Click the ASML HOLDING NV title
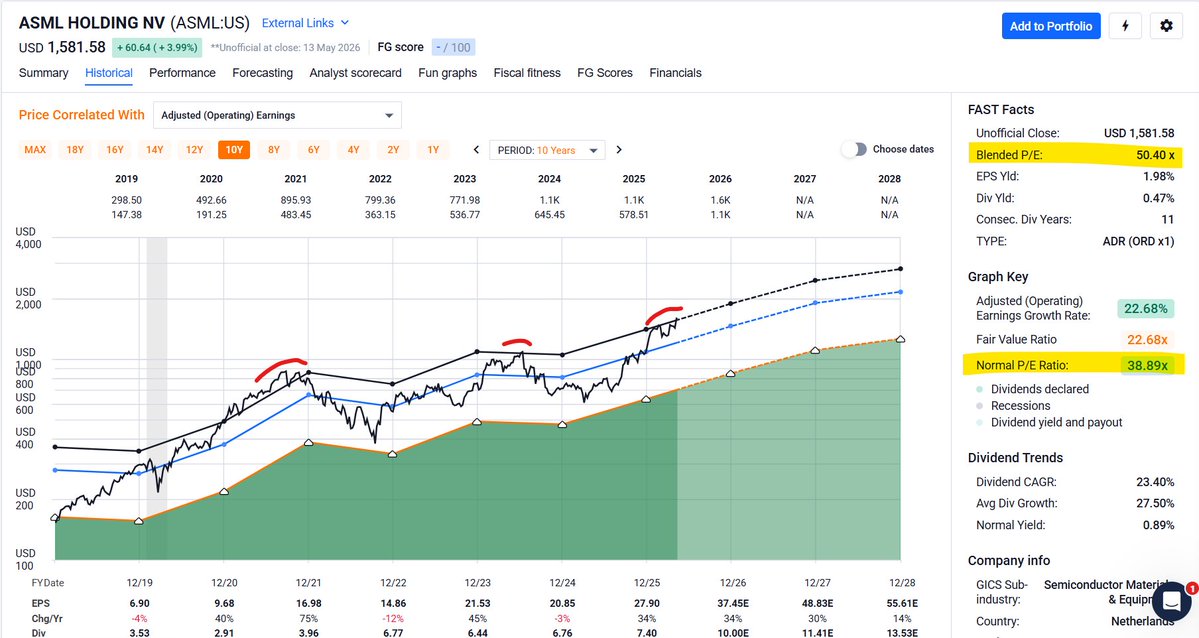 92,23
